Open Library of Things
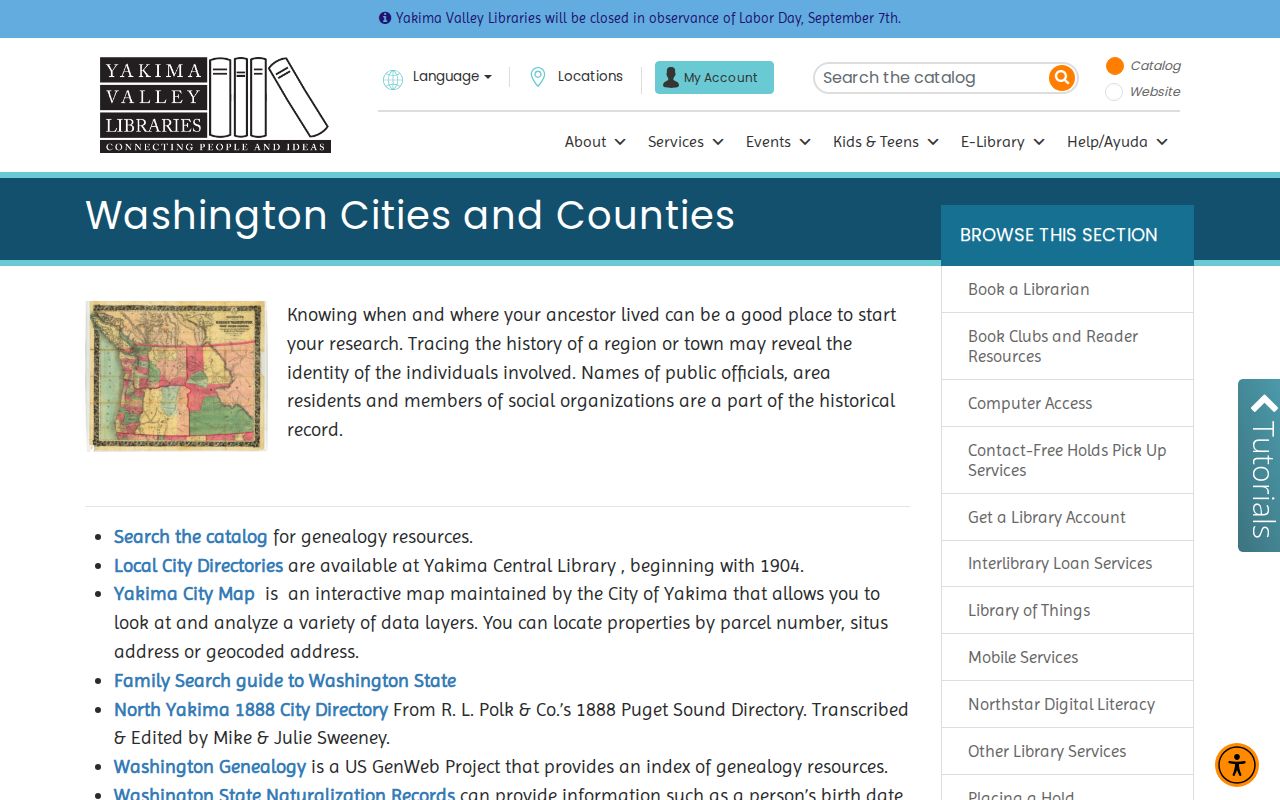 pyautogui.click(x=1067, y=610)
